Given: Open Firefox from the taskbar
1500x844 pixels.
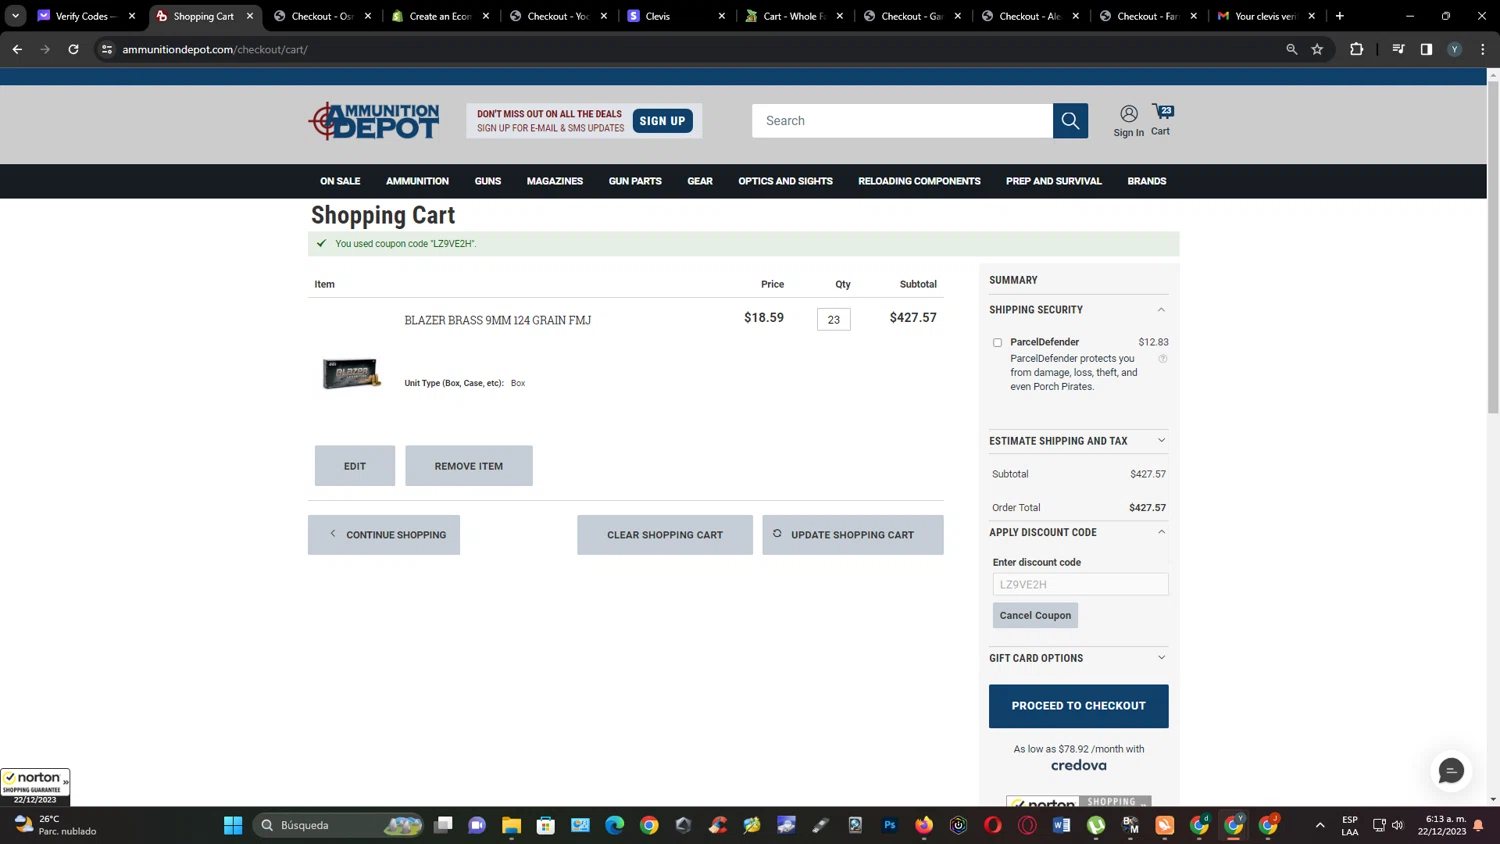Looking at the screenshot, I should 924,825.
